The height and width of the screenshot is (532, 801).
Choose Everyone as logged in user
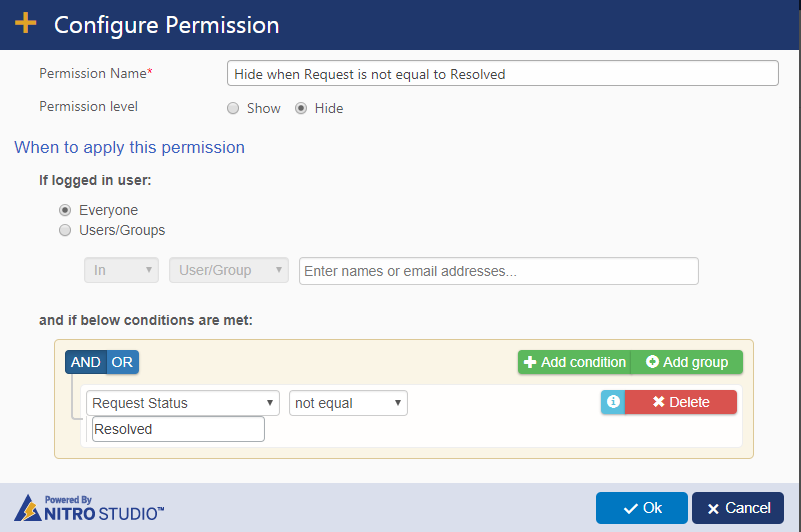click(65, 210)
